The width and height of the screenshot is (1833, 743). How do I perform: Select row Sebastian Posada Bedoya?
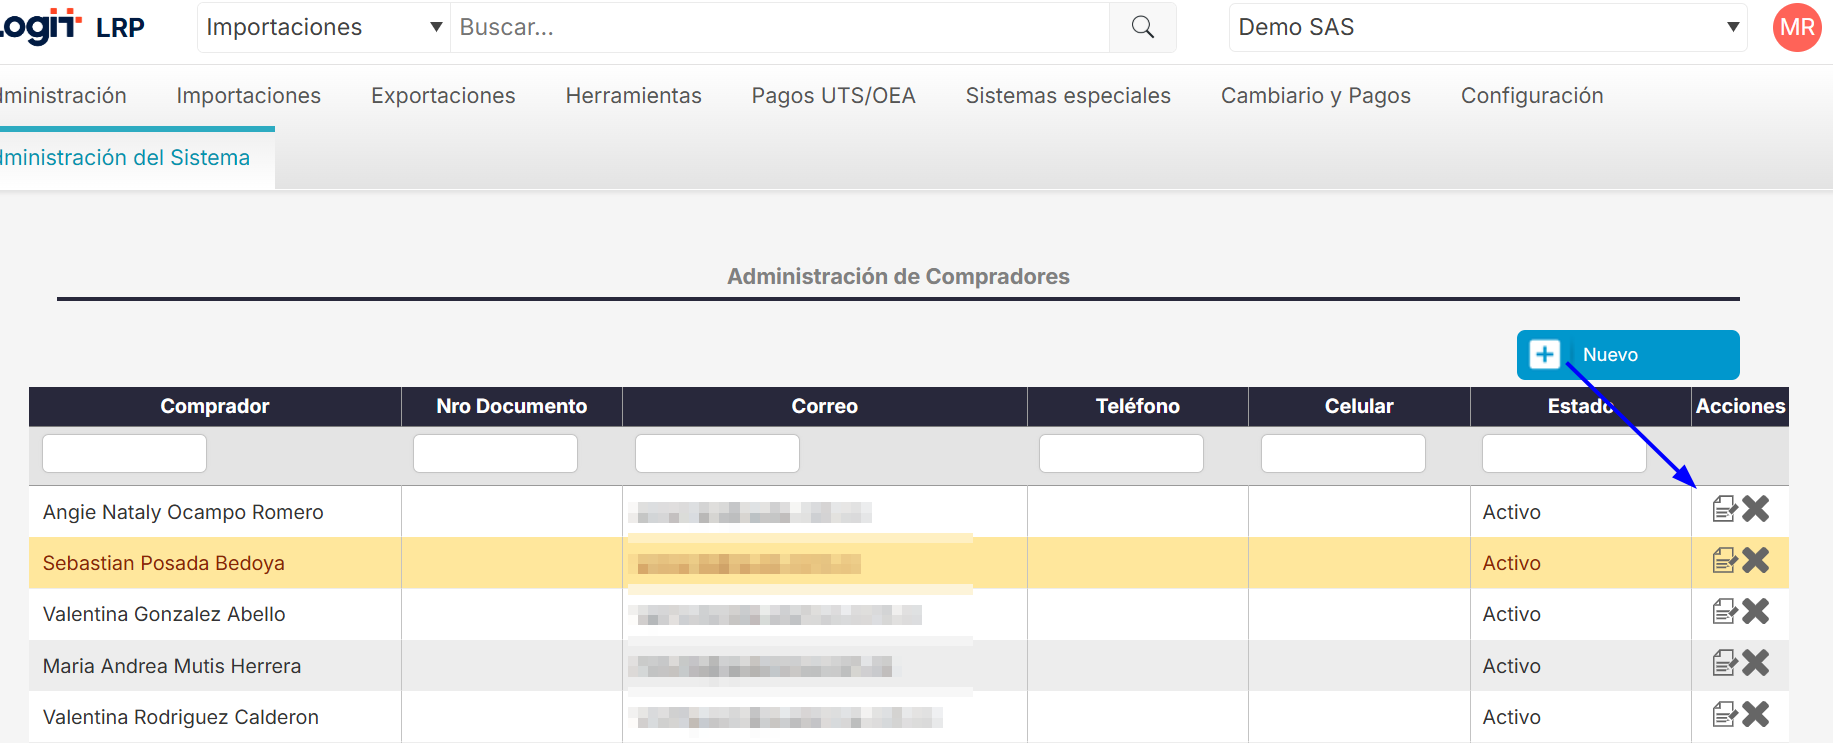pos(909,563)
